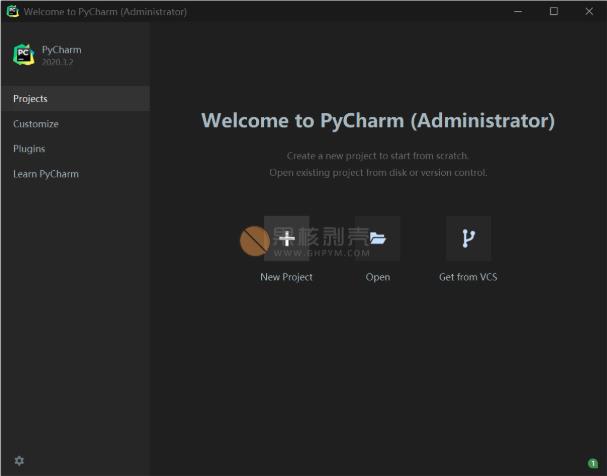The image size is (607, 476).
Task: Minimize the PyCharm welcome window
Action: point(518,12)
